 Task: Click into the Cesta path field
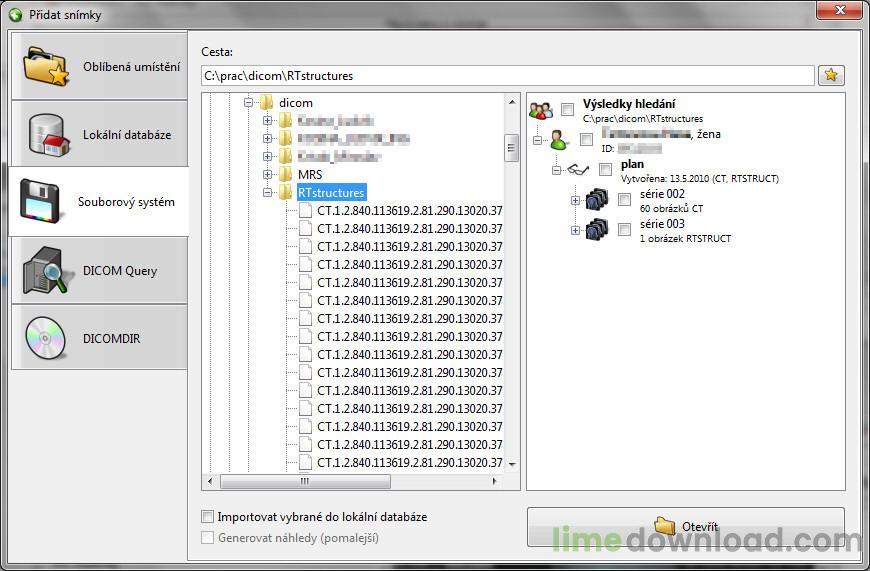(x=508, y=75)
